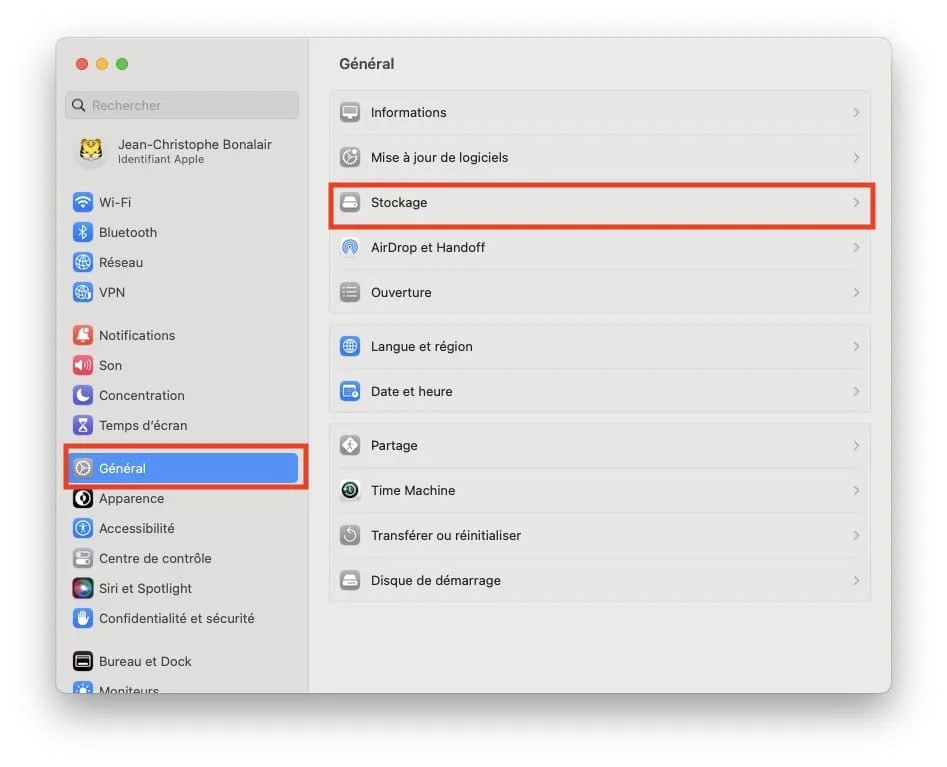Click the Disque de démarrage icon

350,580
